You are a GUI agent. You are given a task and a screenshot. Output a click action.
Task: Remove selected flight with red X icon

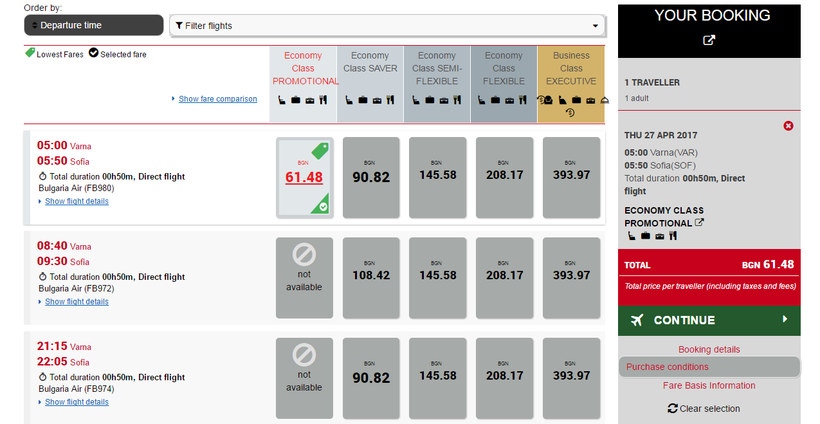[788, 125]
